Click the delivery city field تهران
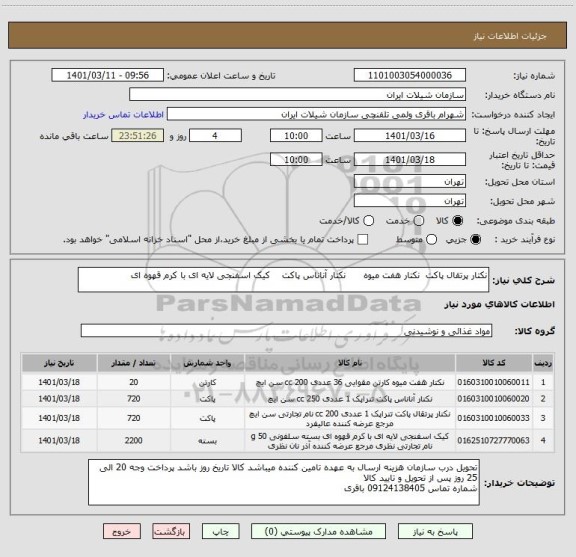The width and height of the screenshot is (576, 557). click(410, 201)
